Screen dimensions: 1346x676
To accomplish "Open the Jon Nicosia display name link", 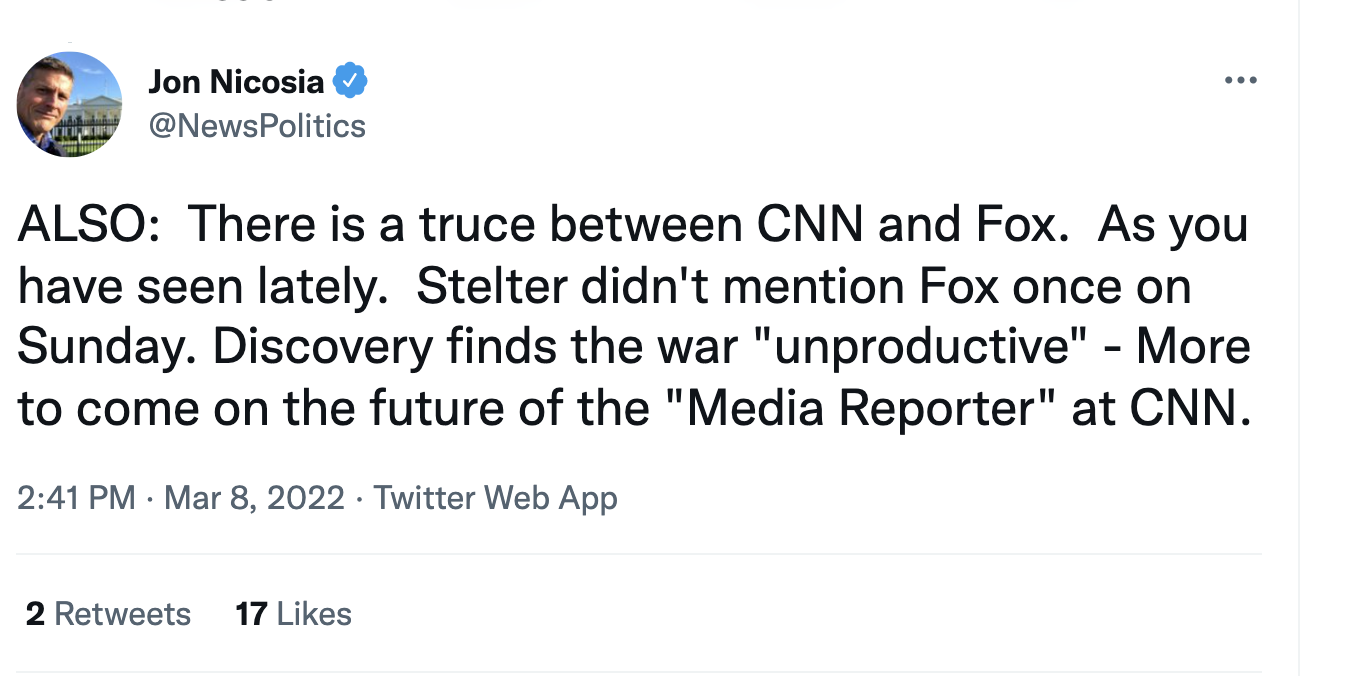I will [236, 82].
